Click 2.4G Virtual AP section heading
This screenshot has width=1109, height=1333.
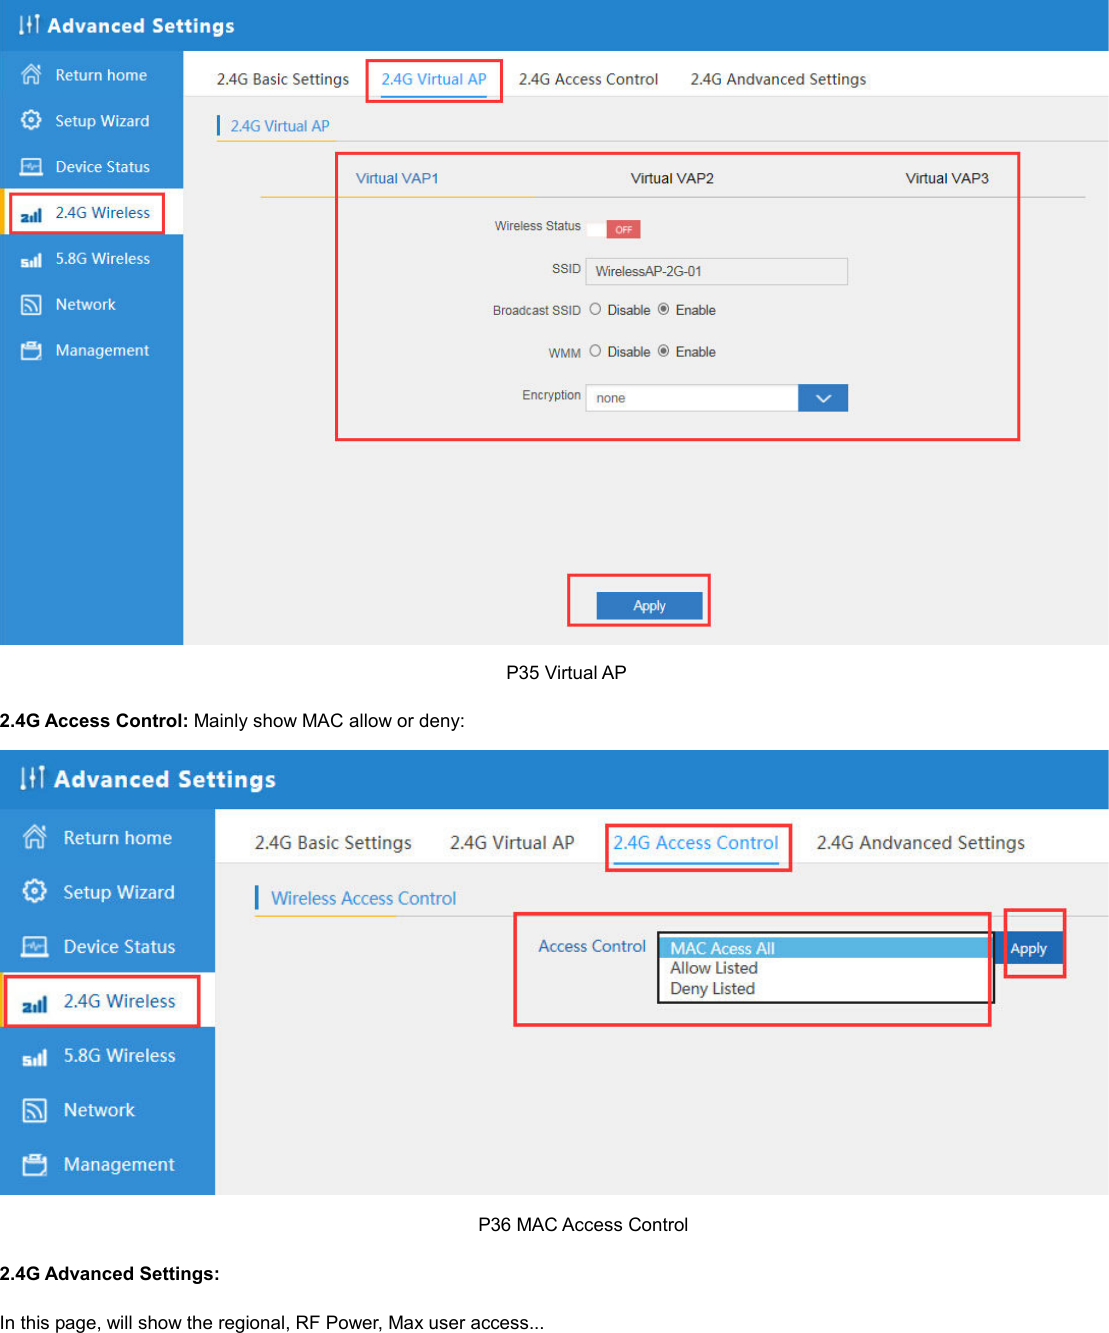point(280,126)
